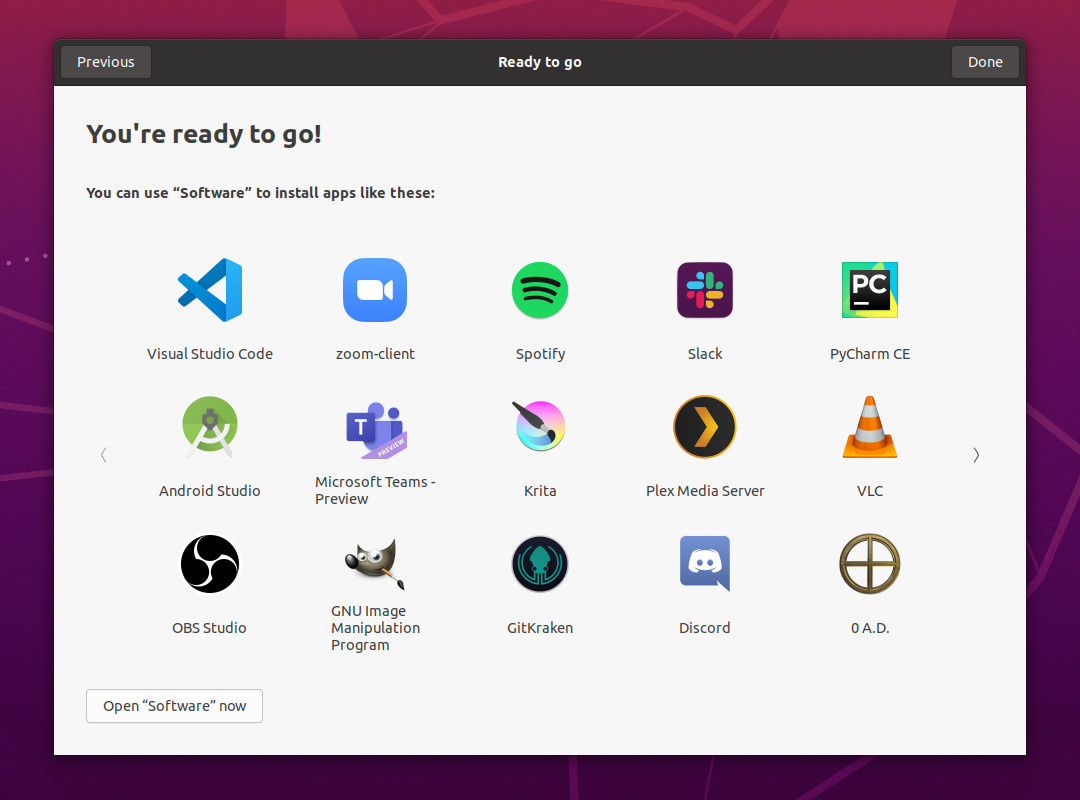Select the "GitKraken" text label
The width and height of the screenshot is (1080, 800).
click(x=540, y=628)
